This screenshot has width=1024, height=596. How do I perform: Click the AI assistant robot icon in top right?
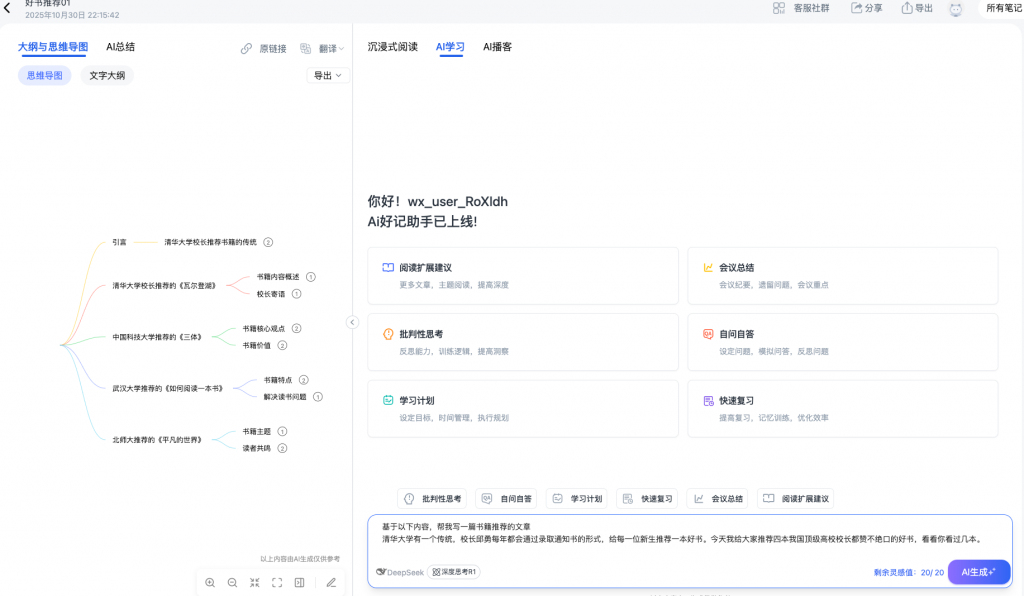pos(957,8)
